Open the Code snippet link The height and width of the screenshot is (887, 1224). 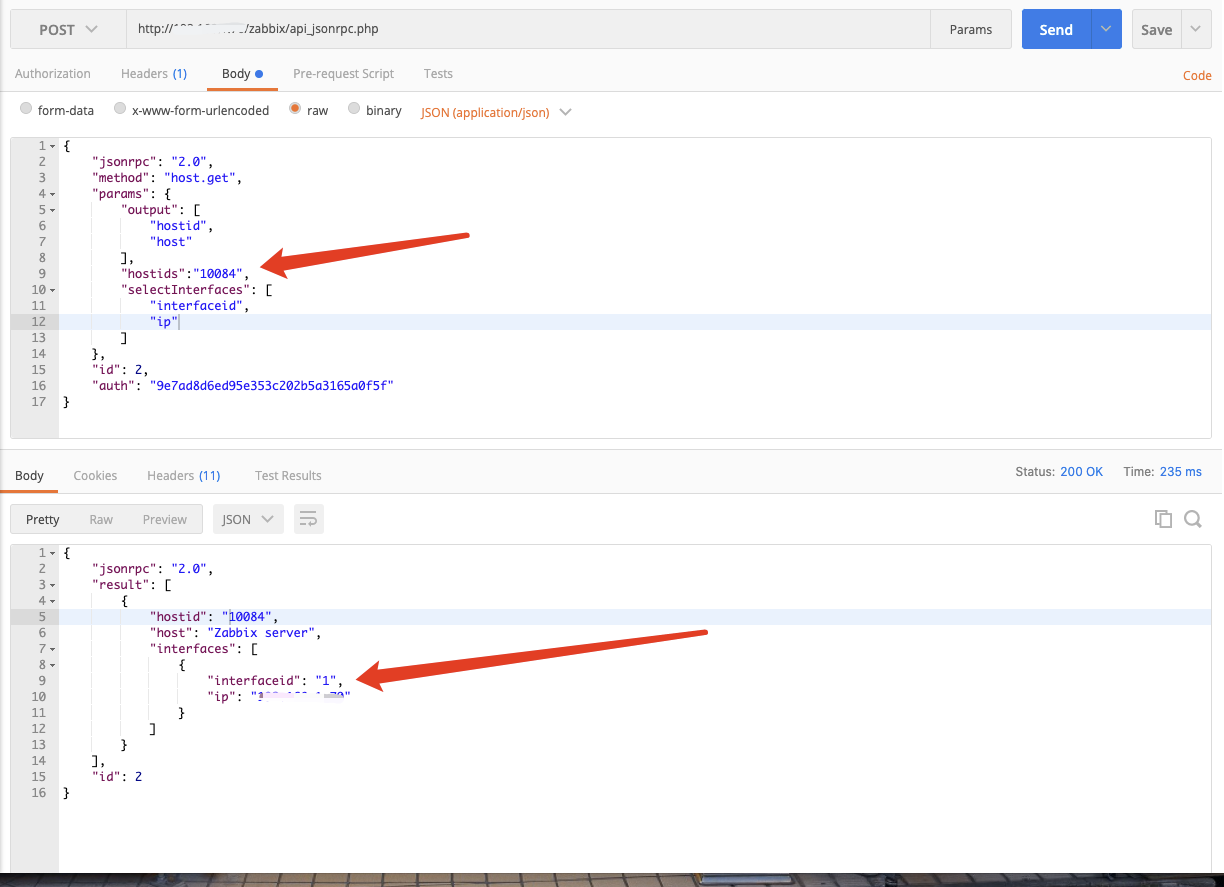pyautogui.click(x=1197, y=75)
